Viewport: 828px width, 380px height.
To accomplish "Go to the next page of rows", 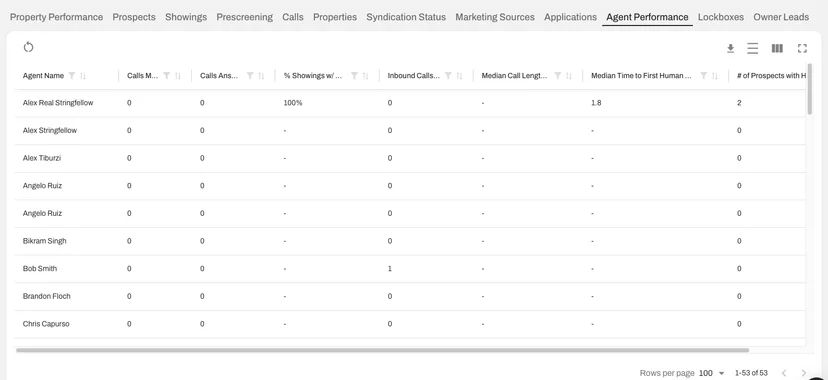I will point(804,373).
